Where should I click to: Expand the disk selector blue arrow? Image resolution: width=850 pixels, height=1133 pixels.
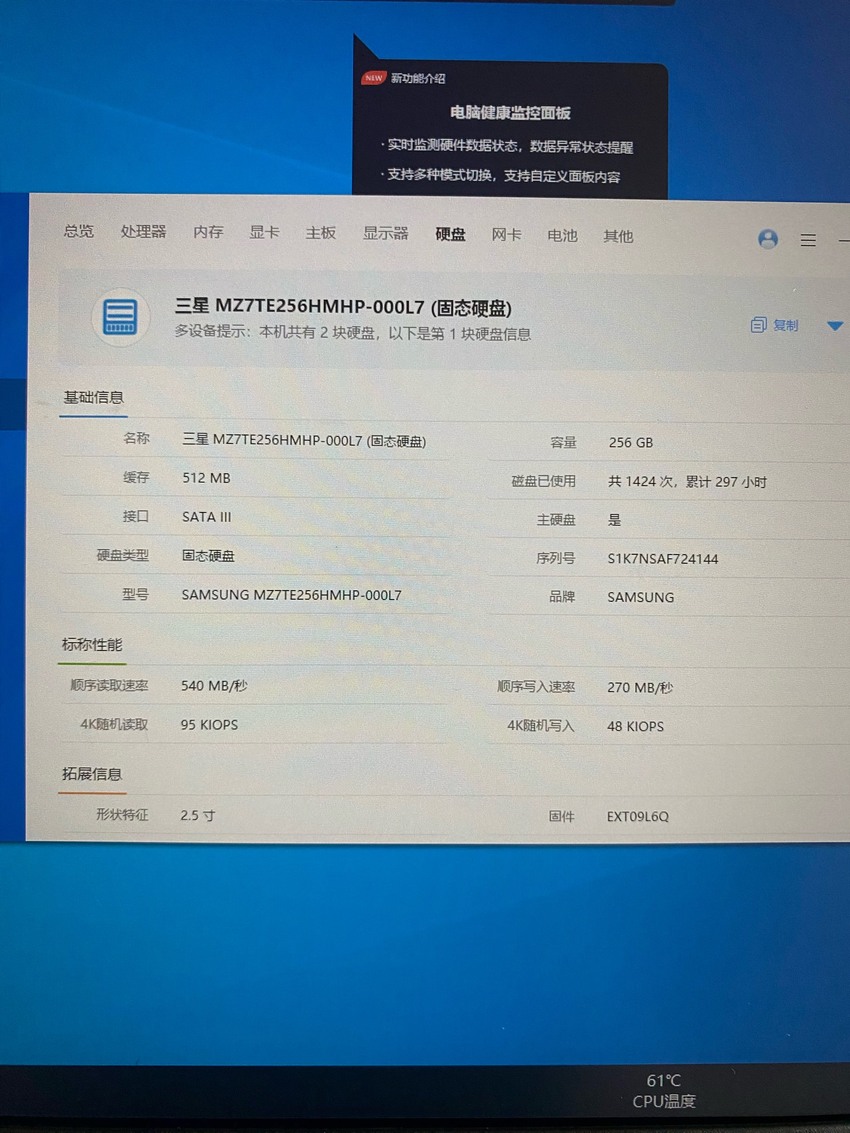click(x=835, y=326)
